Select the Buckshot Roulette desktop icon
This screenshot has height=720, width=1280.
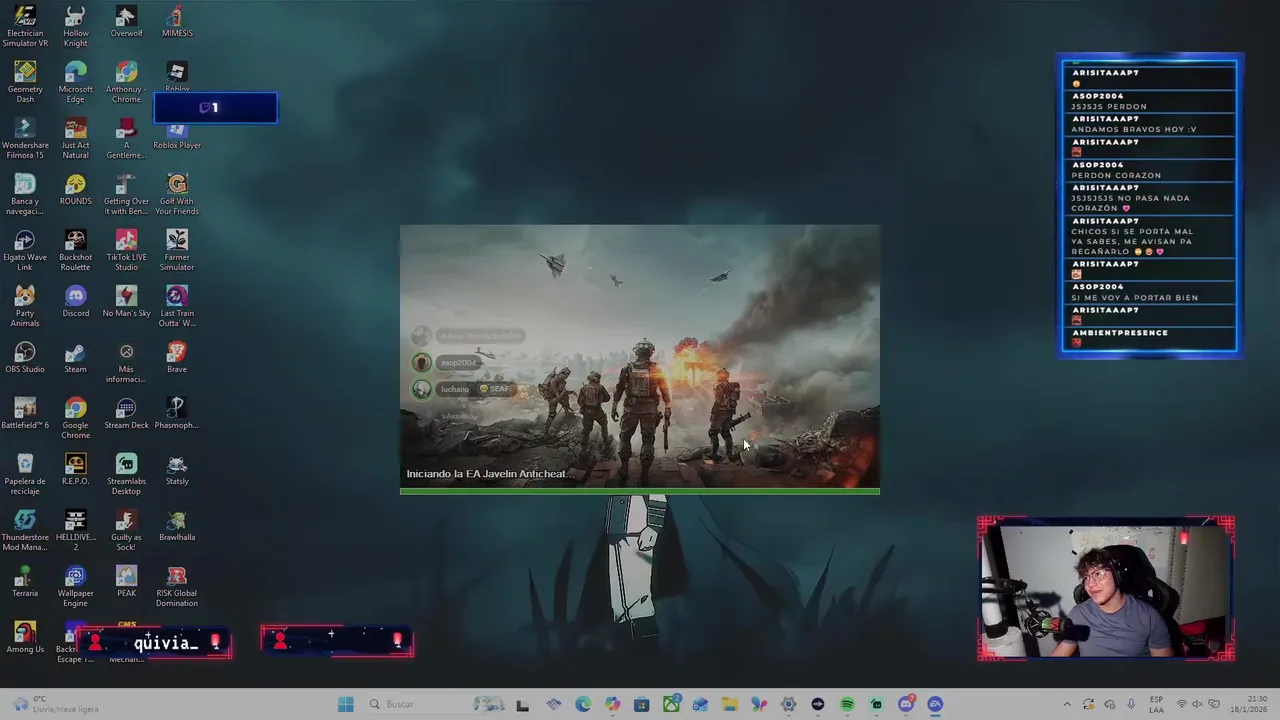[76, 251]
